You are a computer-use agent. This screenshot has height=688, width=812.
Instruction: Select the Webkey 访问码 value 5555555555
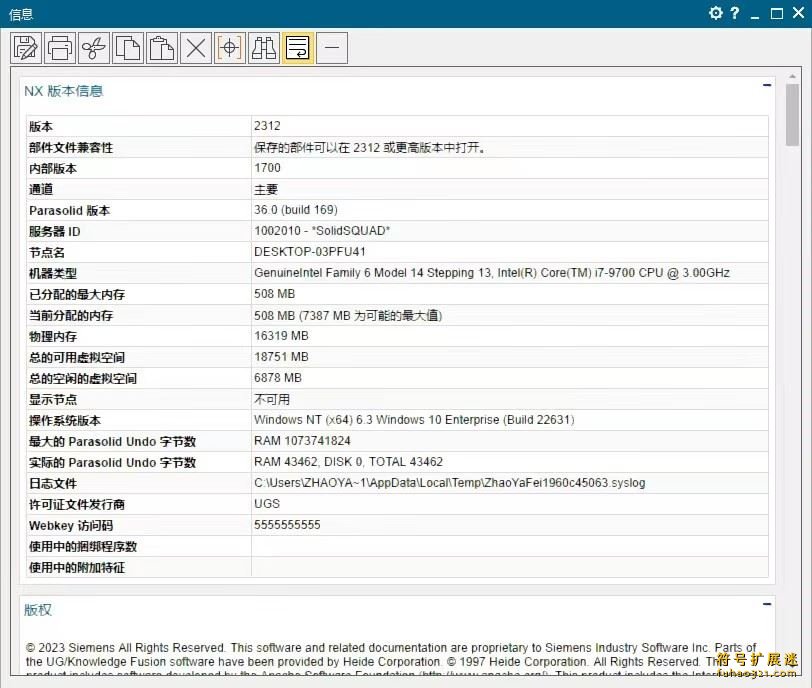pos(300,525)
